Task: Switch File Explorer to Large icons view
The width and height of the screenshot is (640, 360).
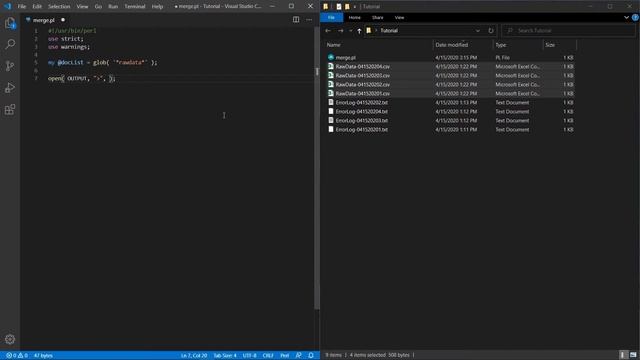Action: [633, 355]
